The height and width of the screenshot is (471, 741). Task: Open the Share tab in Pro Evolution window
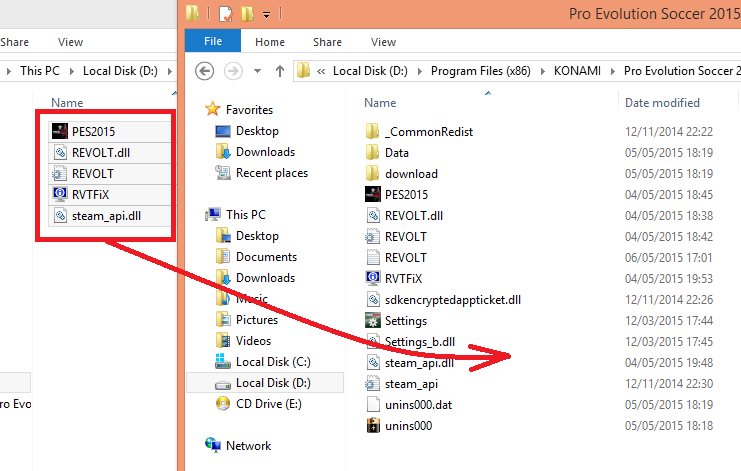(327, 42)
